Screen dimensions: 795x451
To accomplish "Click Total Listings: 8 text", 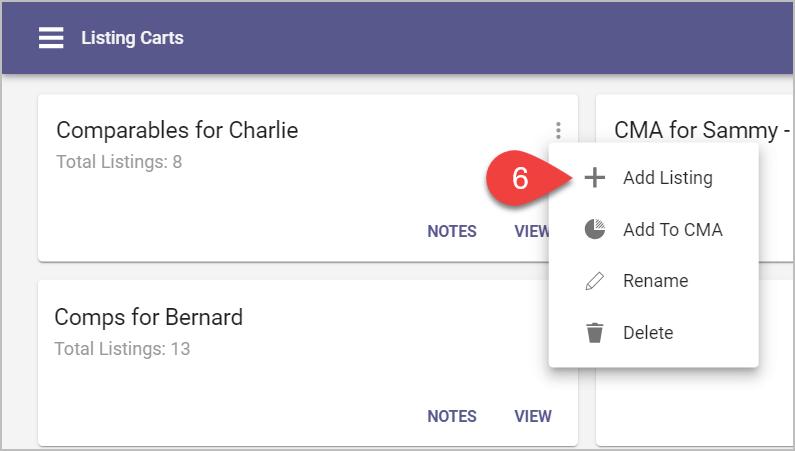I will click(119, 162).
